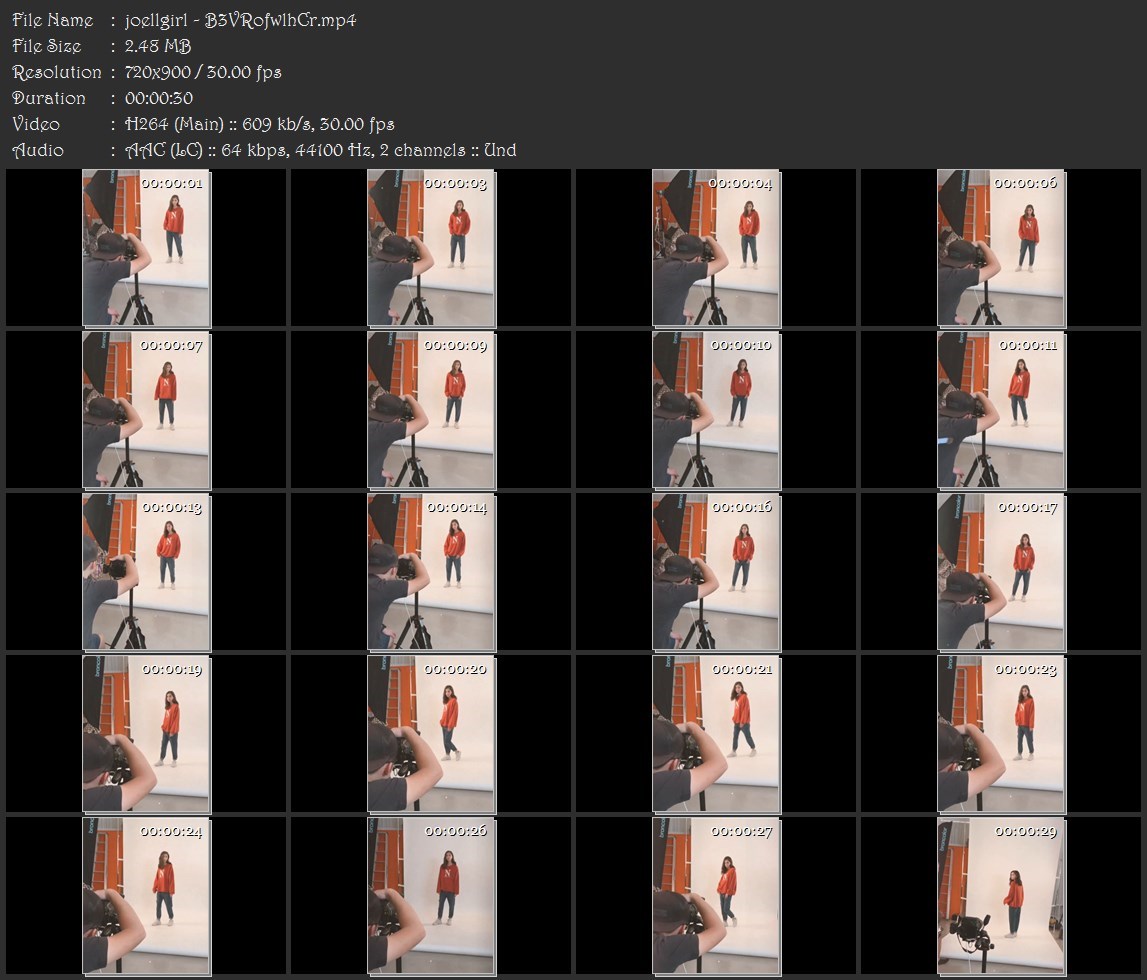Choose the frame thumbnail stamped 00:00:27
The height and width of the screenshot is (980, 1147).
click(716, 897)
